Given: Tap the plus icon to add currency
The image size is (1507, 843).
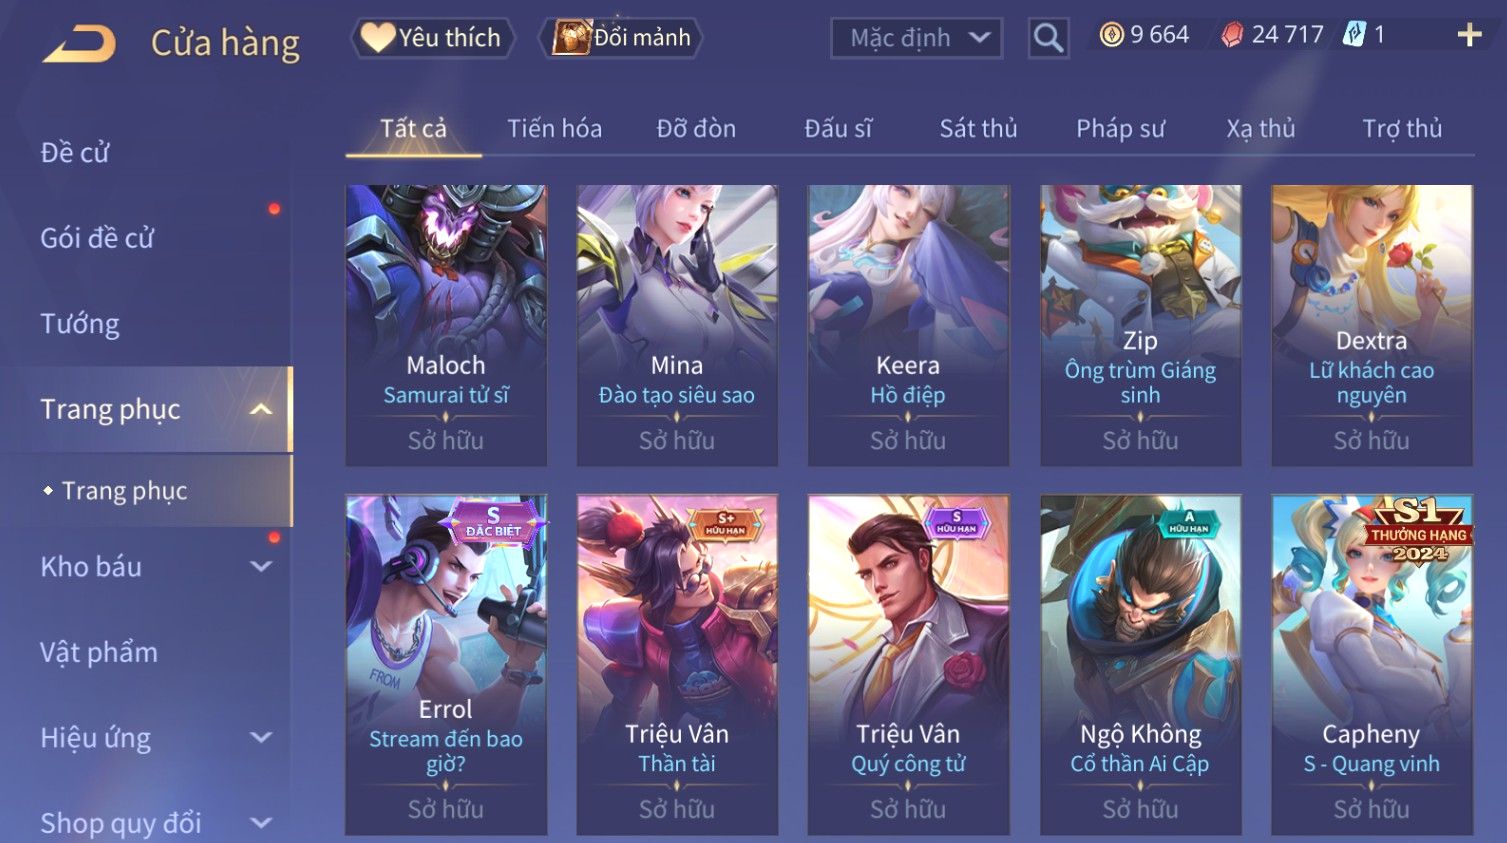Looking at the screenshot, I should click(x=1469, y=36).
